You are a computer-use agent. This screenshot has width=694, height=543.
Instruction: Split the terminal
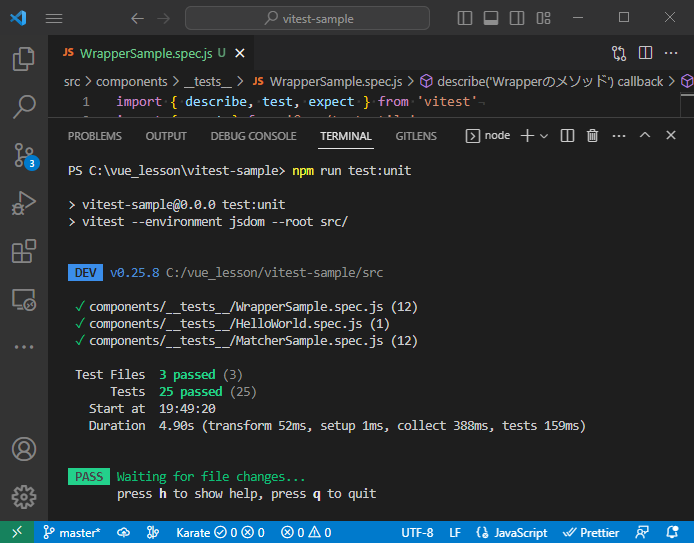pos(567,136)
